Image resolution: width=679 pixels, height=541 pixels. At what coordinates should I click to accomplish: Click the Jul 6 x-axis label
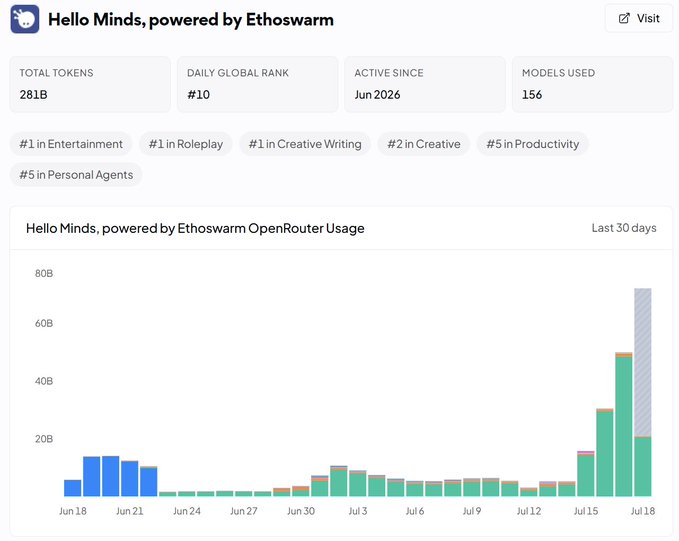tap(415, 511)
